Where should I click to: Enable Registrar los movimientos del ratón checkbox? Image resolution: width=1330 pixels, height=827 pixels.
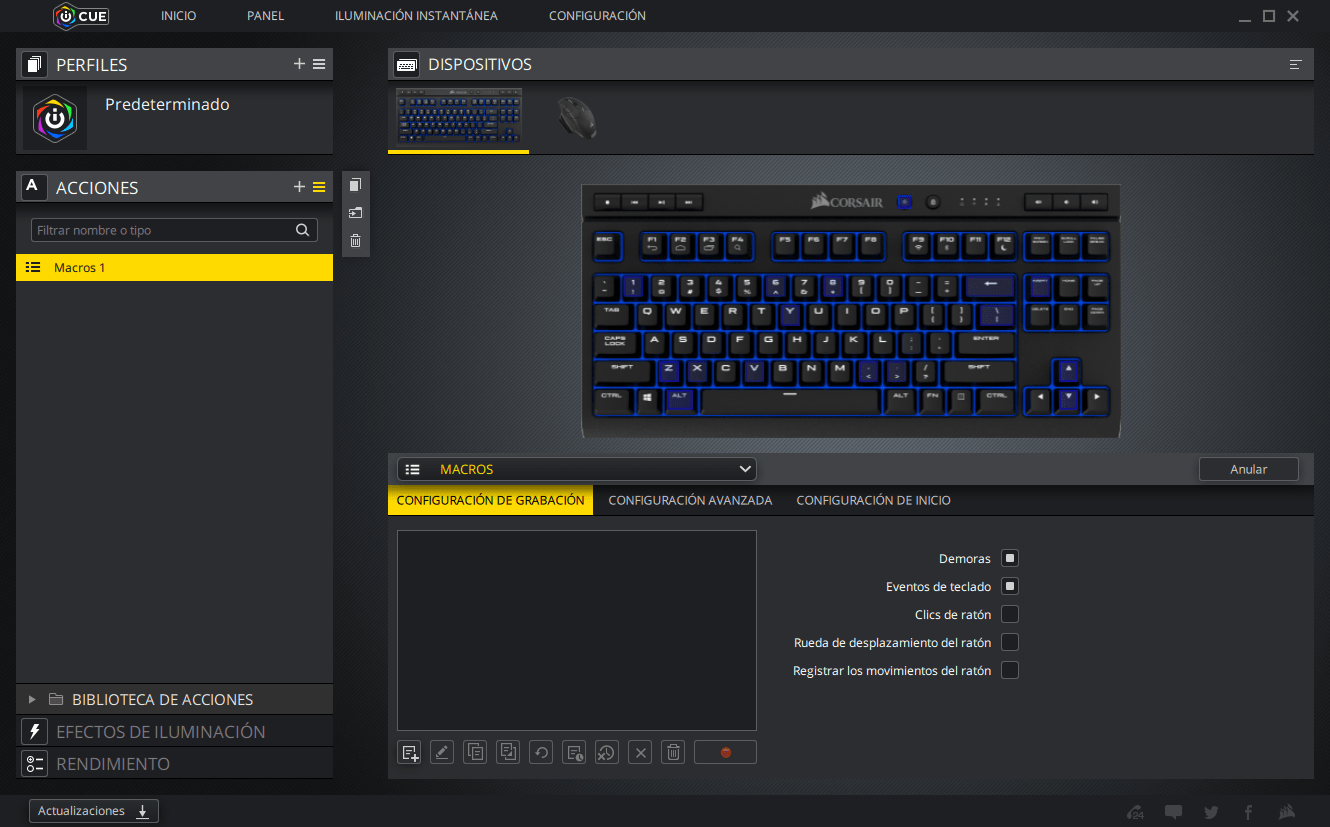(x=1010, y=670)
